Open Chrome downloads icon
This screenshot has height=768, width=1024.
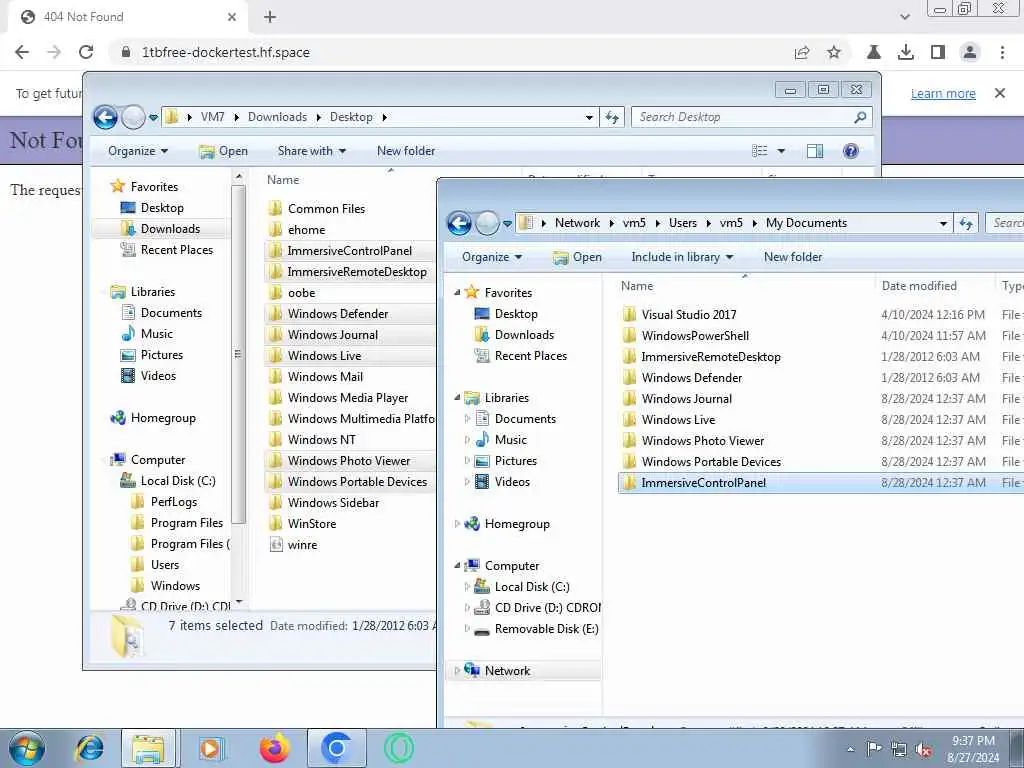pos(906,52)
